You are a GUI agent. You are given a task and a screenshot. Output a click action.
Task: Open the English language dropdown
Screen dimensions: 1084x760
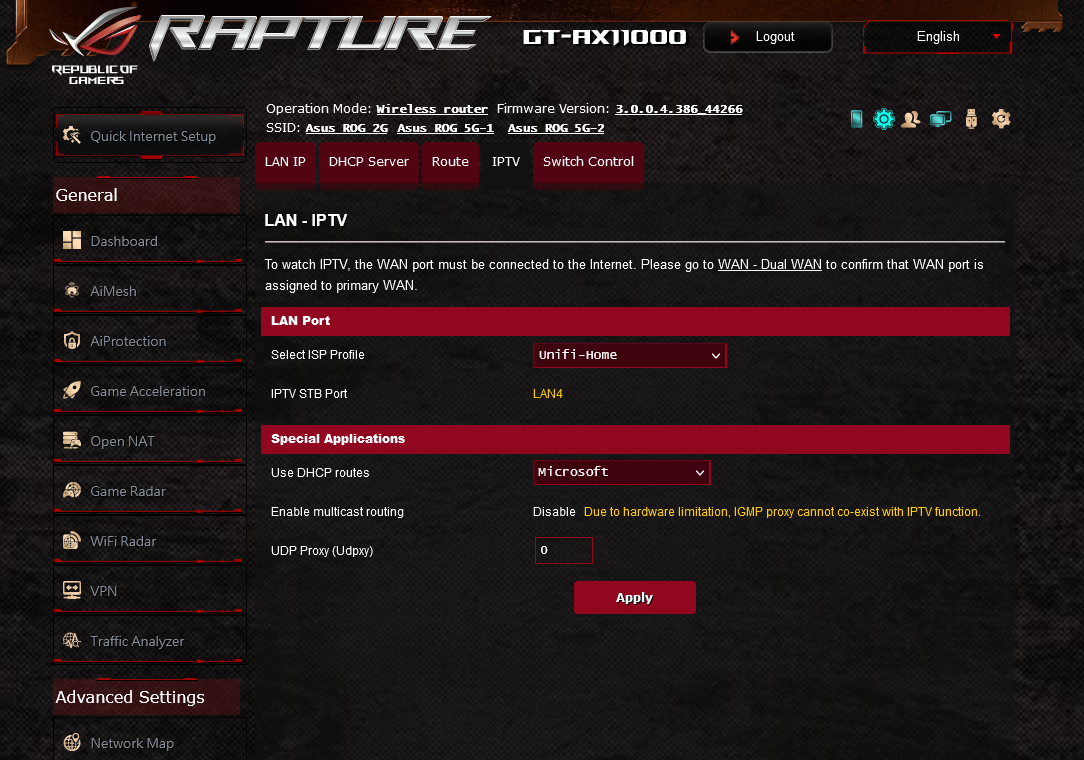[x=937, y=37]
